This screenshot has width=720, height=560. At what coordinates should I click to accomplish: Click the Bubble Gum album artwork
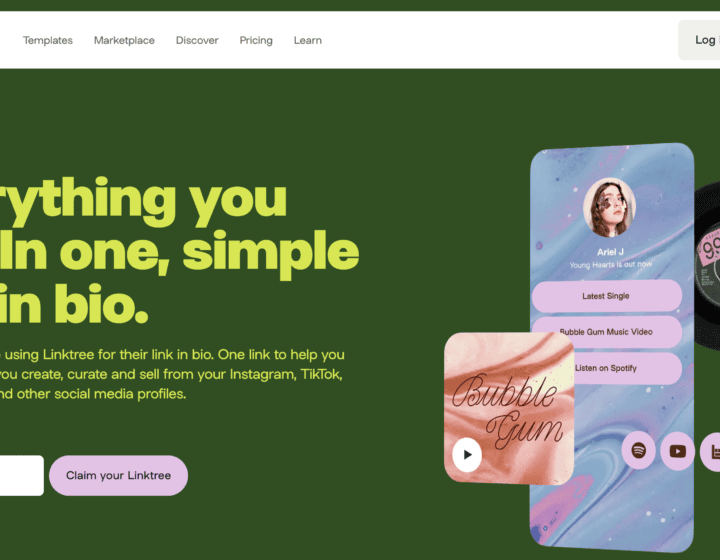tap(509, 408)
